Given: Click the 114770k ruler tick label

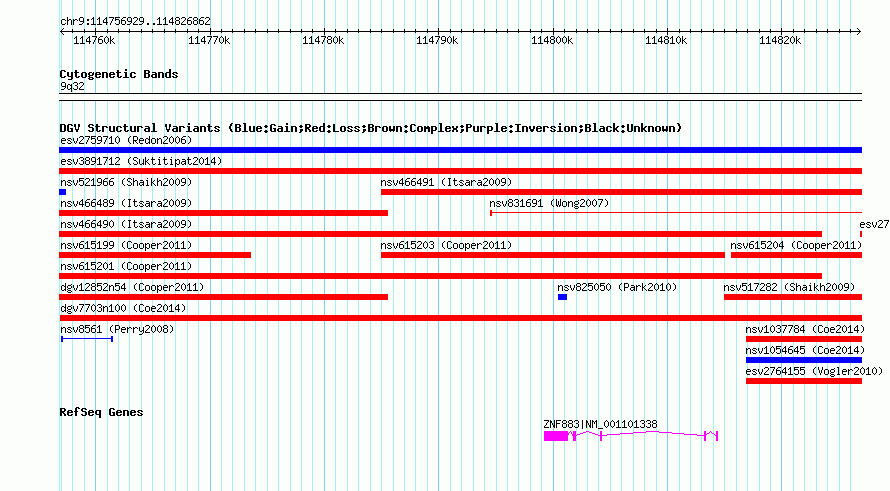Looking at the screenshot, I should 209,41.
